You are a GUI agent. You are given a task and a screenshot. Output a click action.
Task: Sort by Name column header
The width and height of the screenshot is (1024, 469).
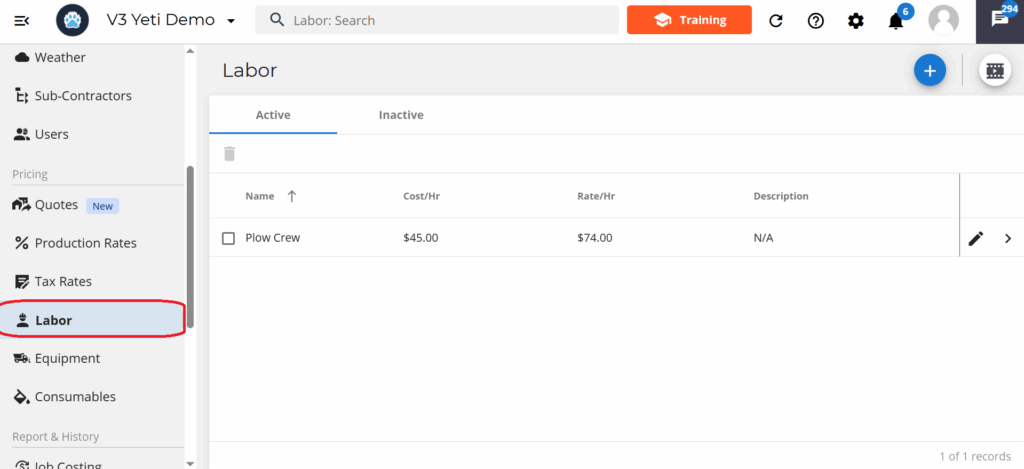[x=259, y=196]
